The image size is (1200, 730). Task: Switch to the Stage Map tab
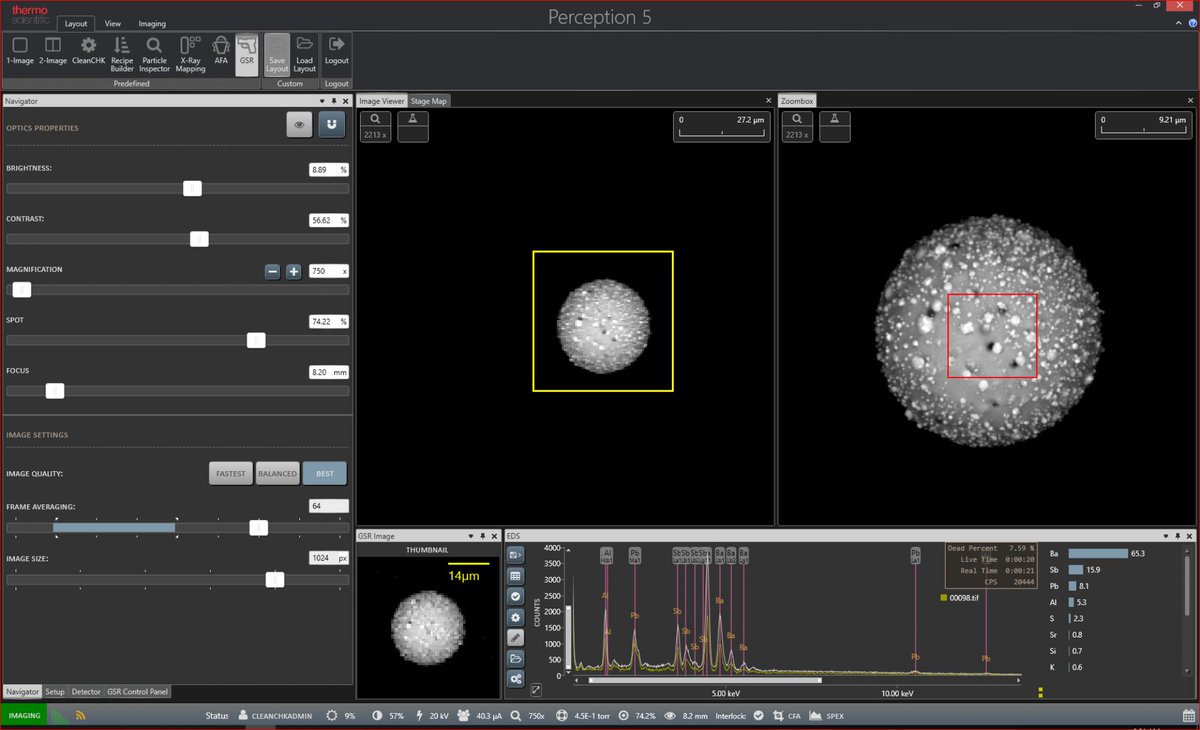[429, 101]
